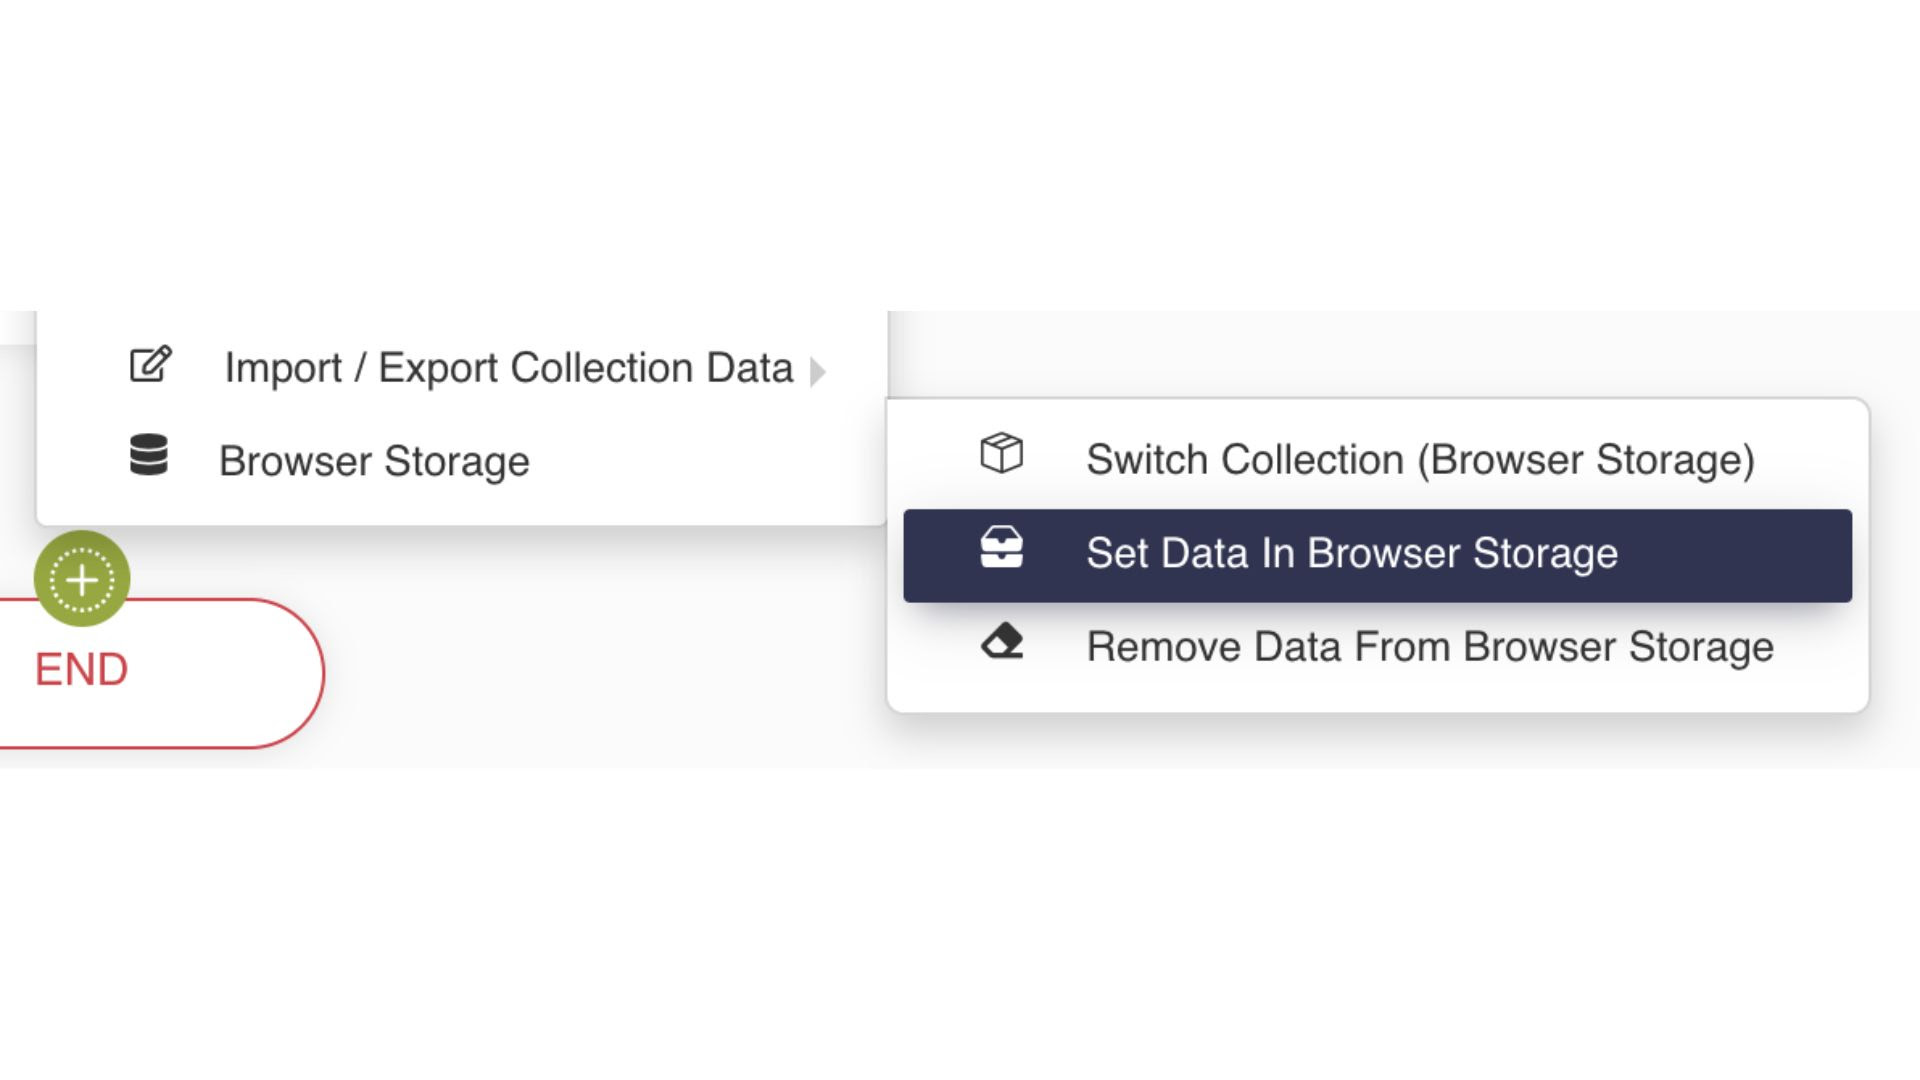Click the Collection Data text in first entry

[652, 368]
